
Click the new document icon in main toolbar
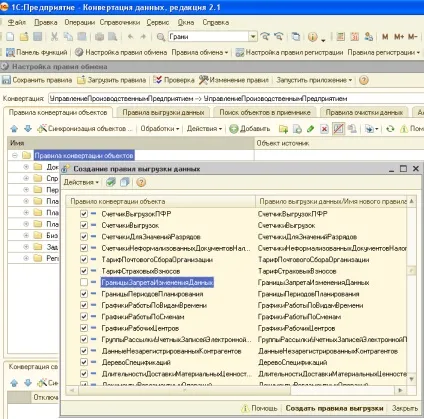[x=10, y=37]
